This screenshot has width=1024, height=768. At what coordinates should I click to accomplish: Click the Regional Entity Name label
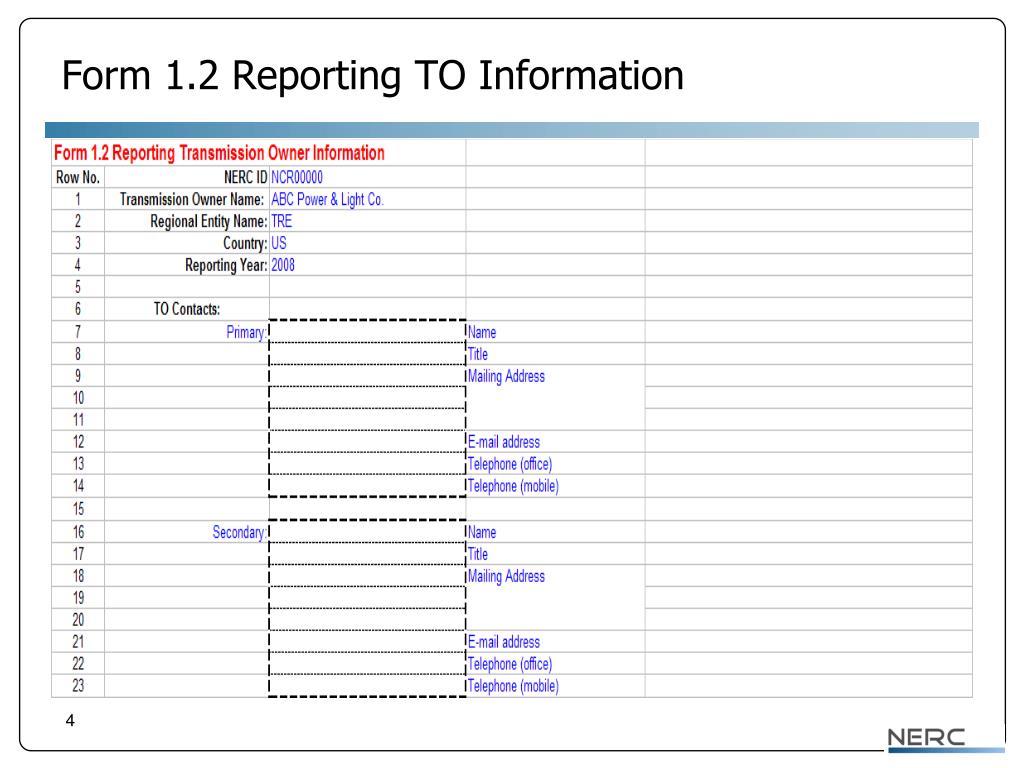pyautogui.click(x=209, y=221)
